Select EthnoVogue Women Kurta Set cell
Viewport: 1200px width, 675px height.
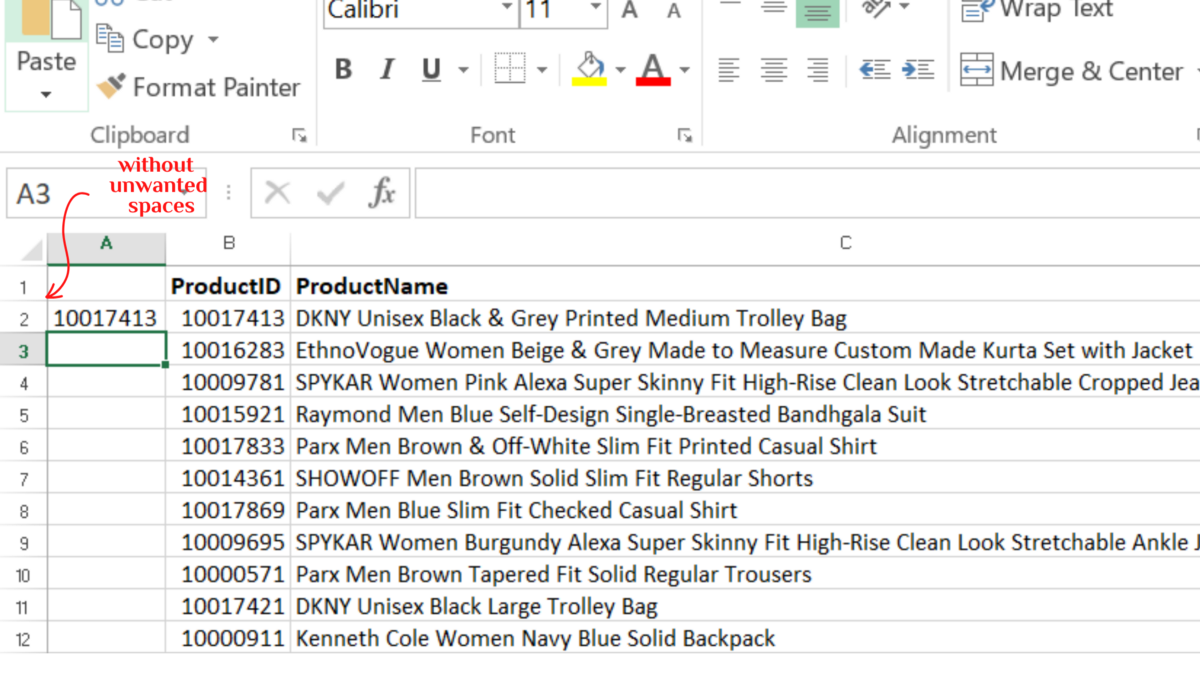745,351
